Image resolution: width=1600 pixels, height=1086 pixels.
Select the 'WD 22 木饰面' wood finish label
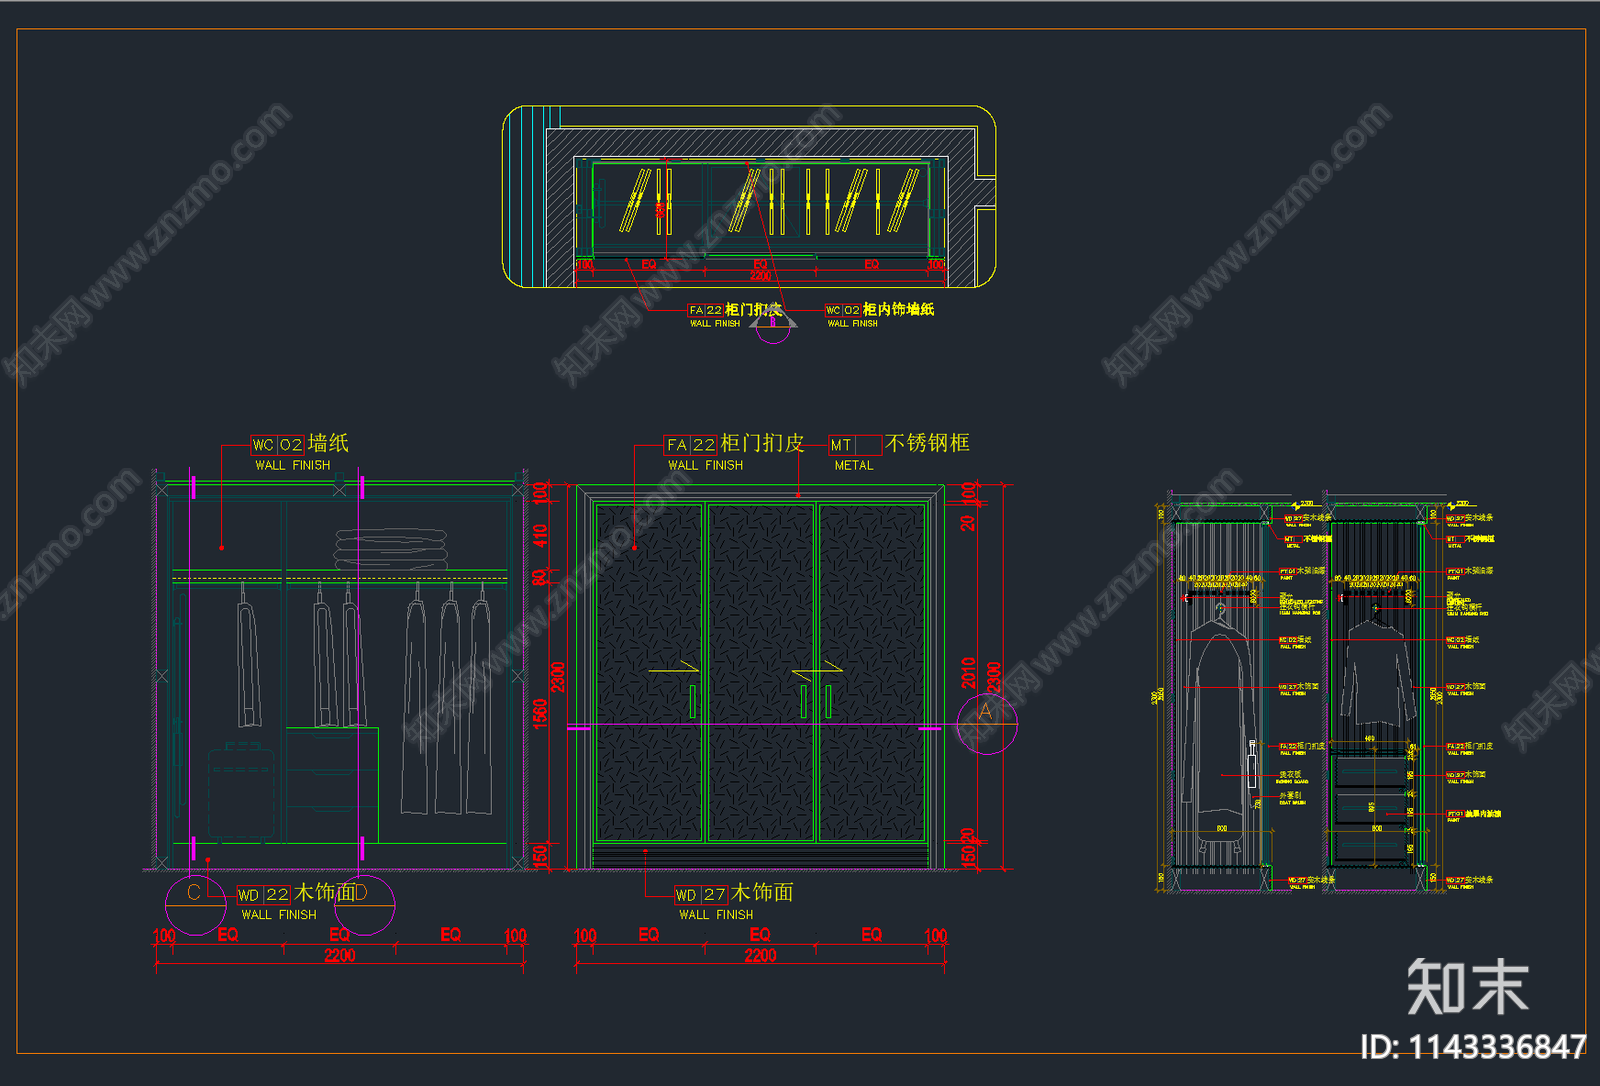[296, 894]
